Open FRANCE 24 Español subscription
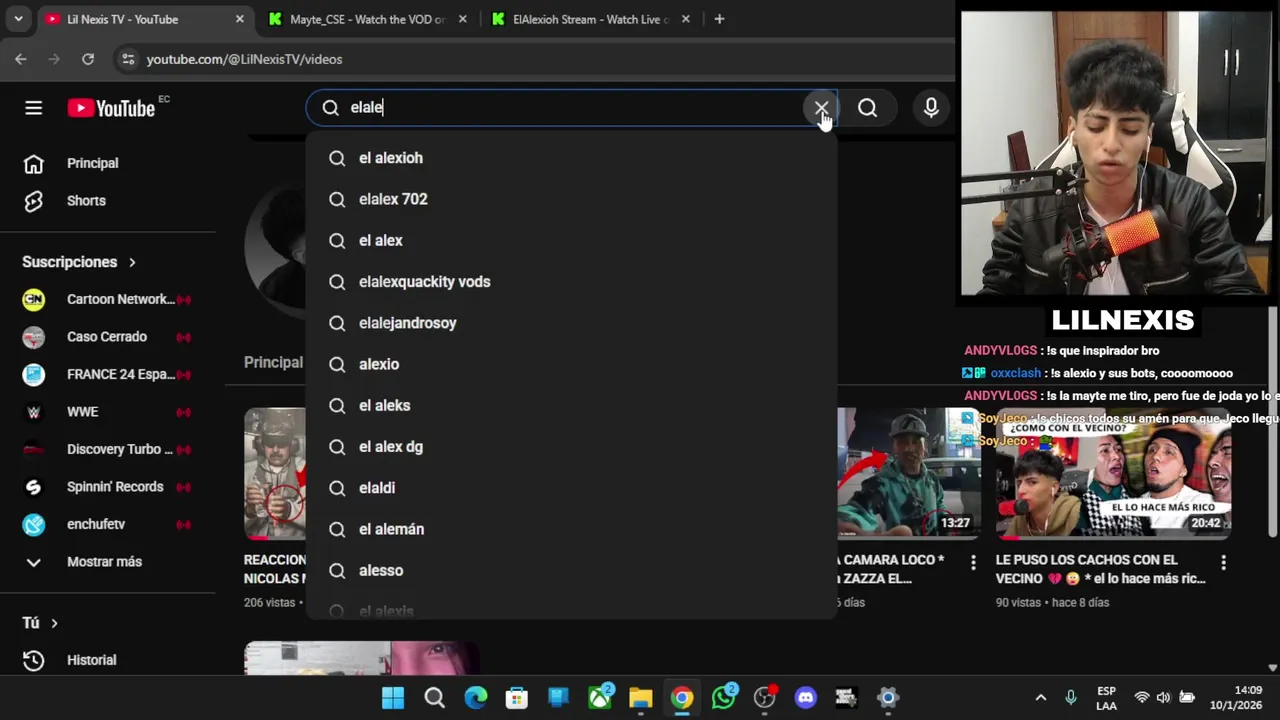Image resolution: width=1280 pixels, height=720 pixels. point(107,374)
